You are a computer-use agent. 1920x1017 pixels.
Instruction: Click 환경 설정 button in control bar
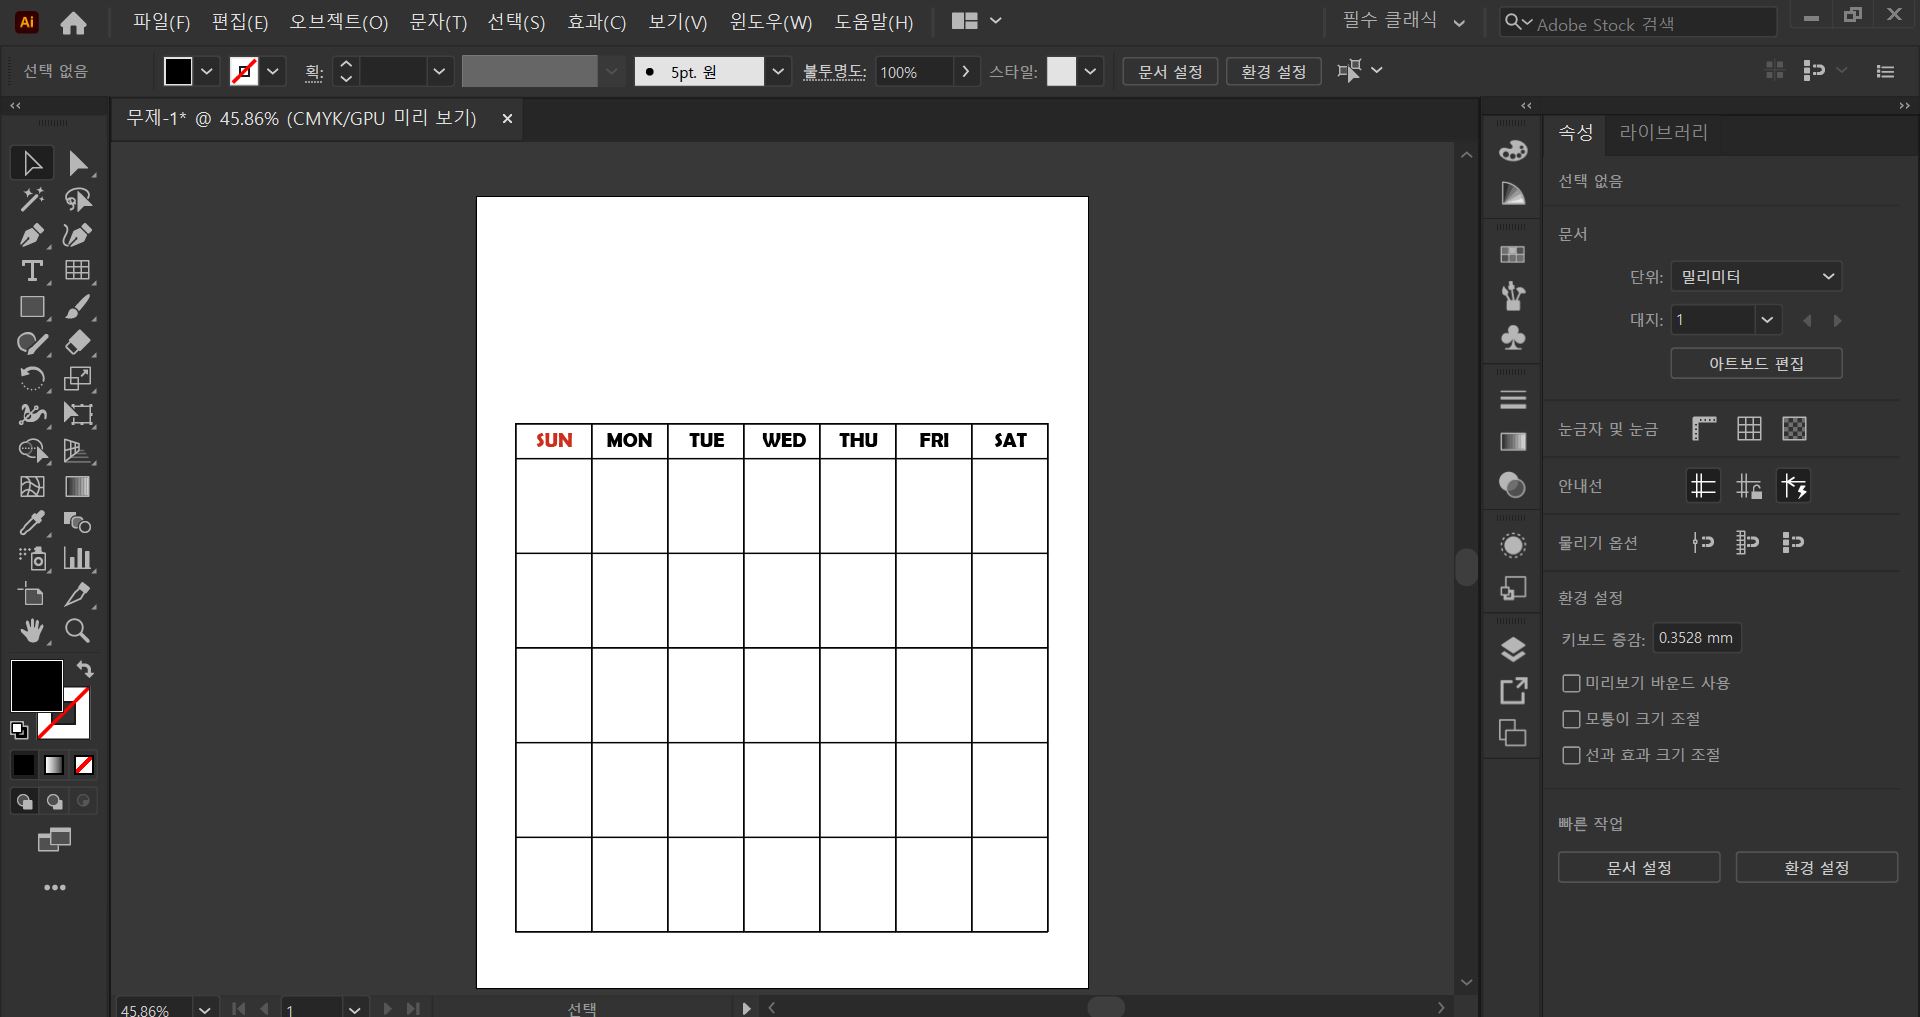click(x=1273, y=71)
